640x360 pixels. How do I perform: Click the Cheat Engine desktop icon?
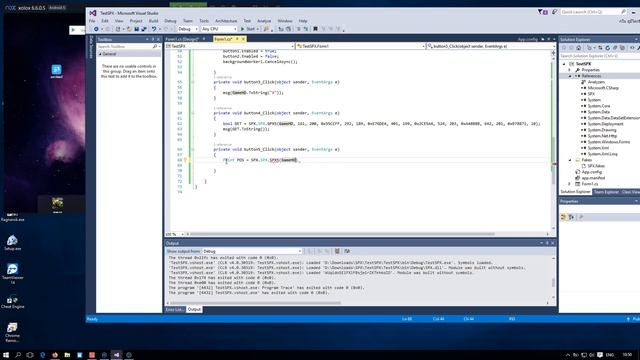(x=12, y=302)
